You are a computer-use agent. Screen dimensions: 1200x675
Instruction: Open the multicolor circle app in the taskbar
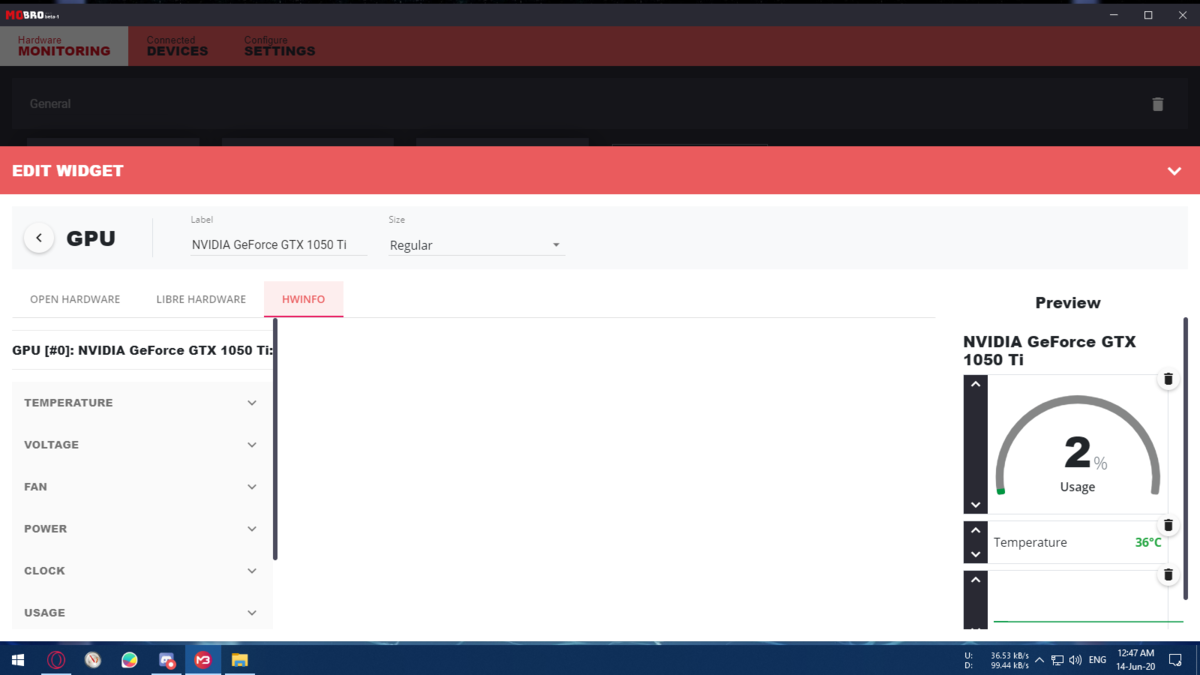[129, 660]
